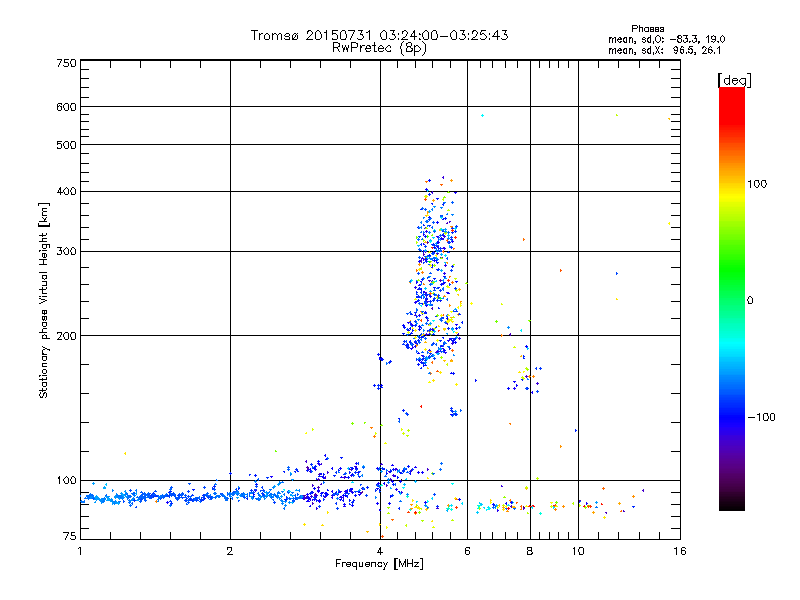Click the x-axis tick label "4"
The width and height of the screenshot is (800, 600).
point(380,551)
